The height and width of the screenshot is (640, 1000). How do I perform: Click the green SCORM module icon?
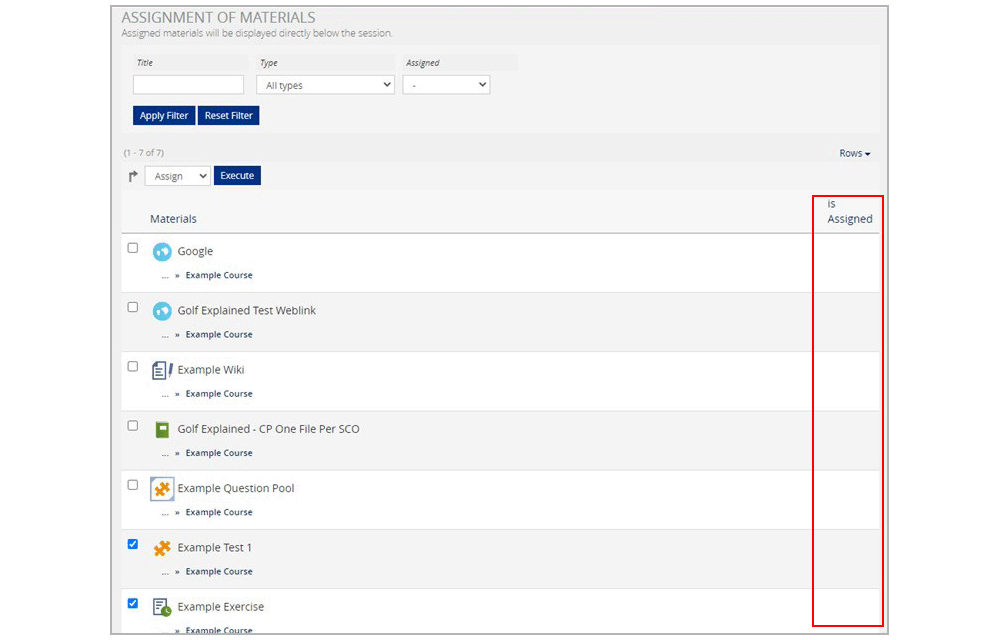pos(162,430)
